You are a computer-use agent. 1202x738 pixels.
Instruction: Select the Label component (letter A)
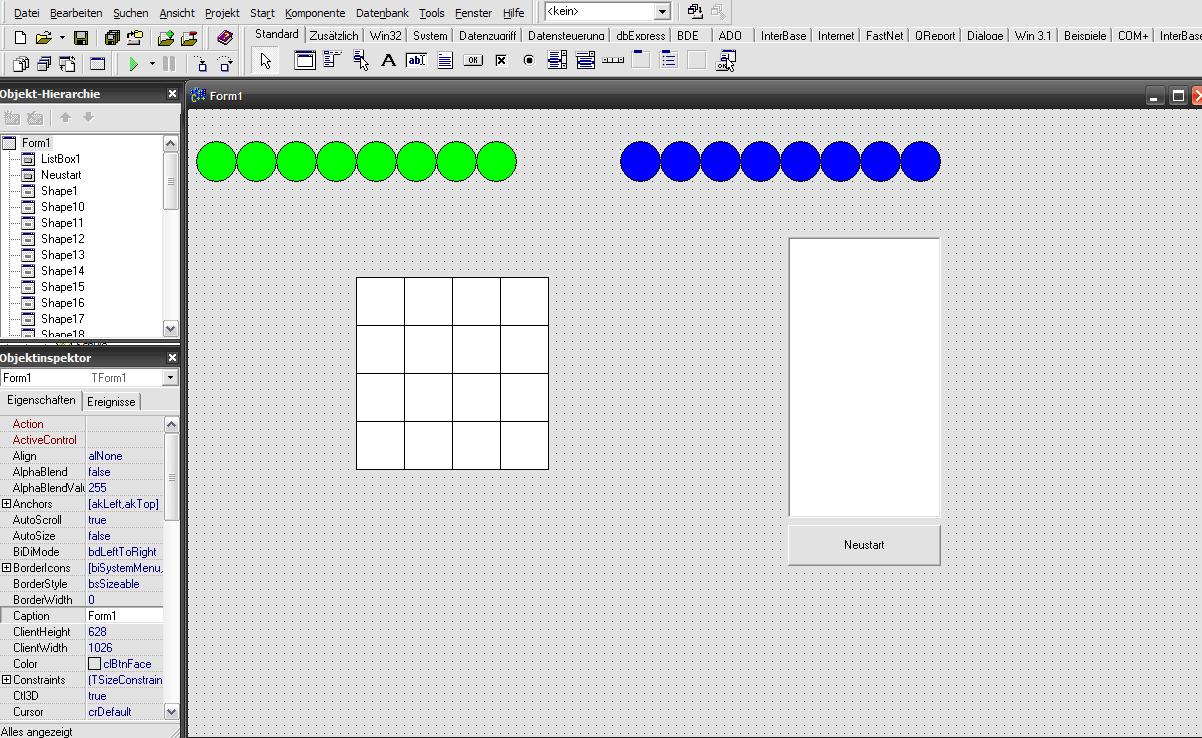pyautogui.click(x=389, y=61)
